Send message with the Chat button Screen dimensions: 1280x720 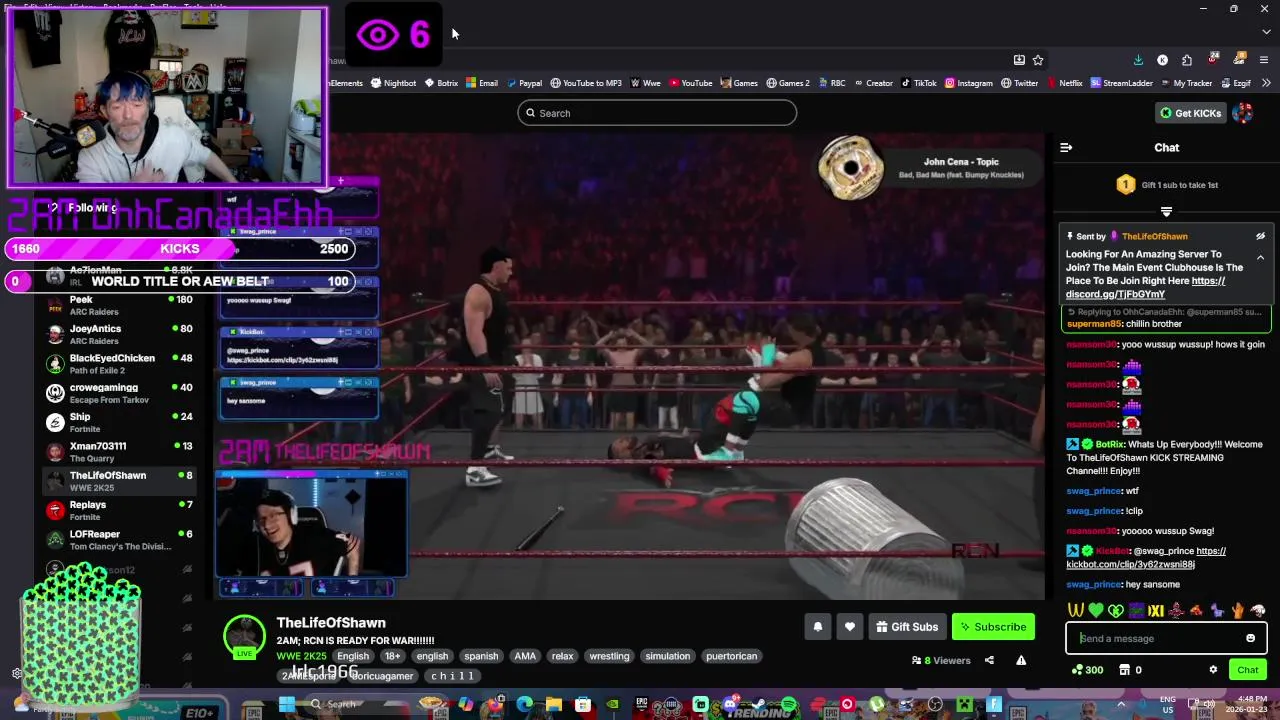(x=1247, y=670)
